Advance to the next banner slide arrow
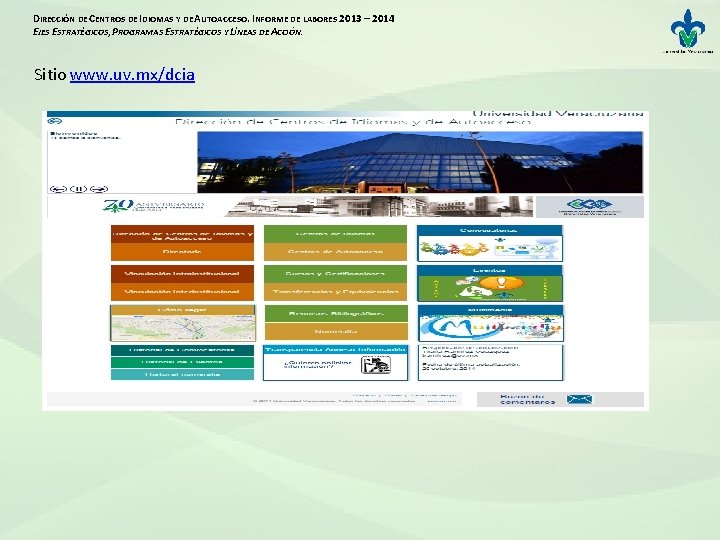Screen dimensions: 720x540 [x=99, y=189]
